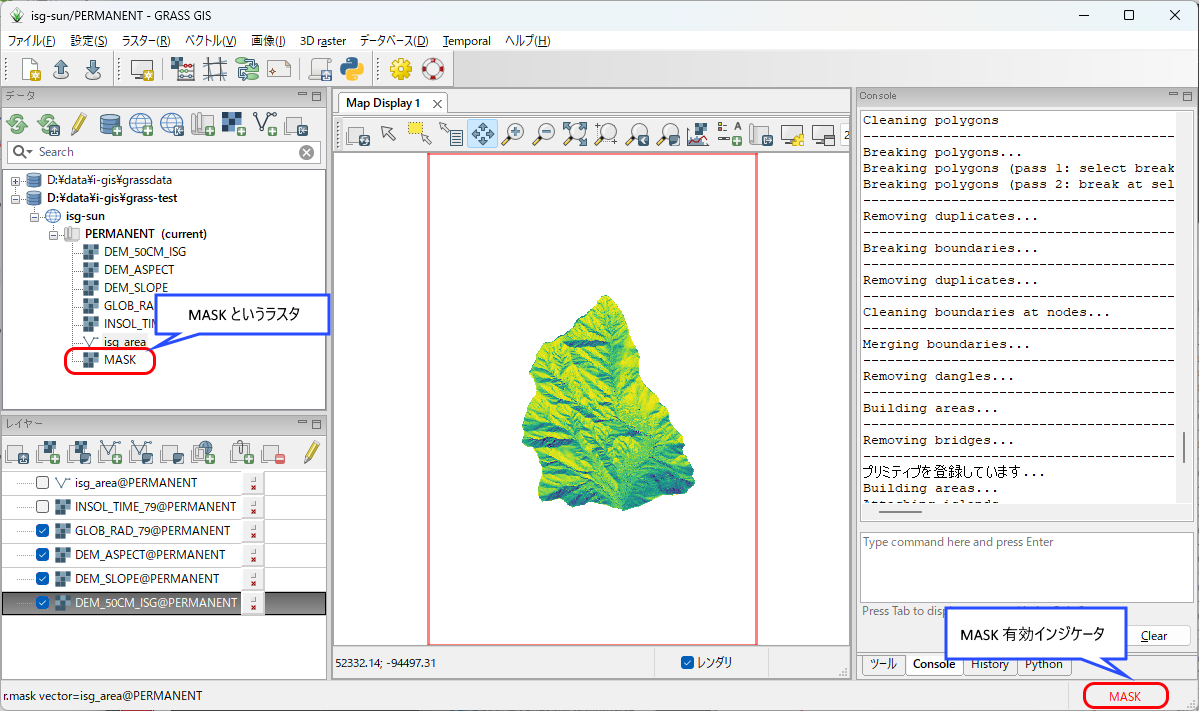1199x711 pixels.
Task: Collapse the isg-sun project tree node
Action: [x=35, y=216]
